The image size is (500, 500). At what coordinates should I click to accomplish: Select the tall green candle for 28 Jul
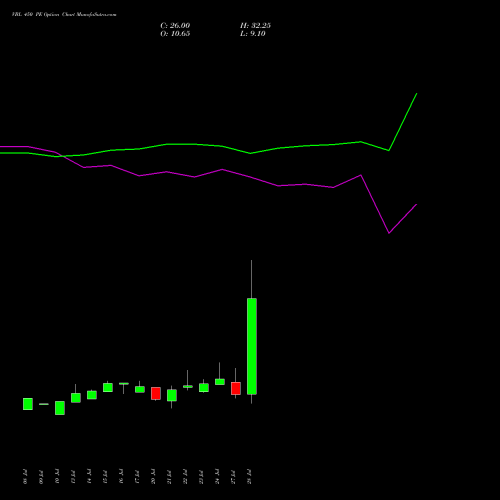tap(252, 346)
